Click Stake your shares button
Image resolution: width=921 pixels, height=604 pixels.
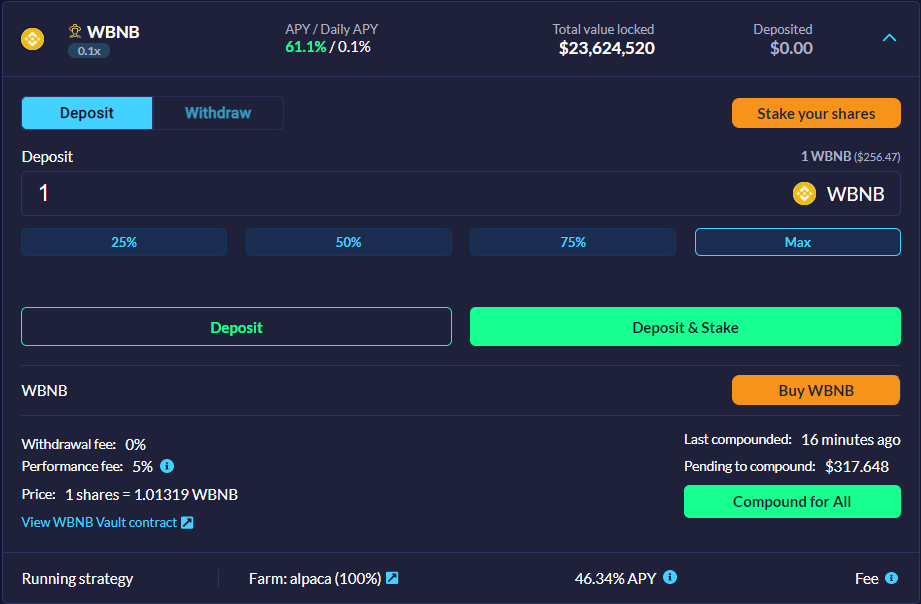(816, 113)
